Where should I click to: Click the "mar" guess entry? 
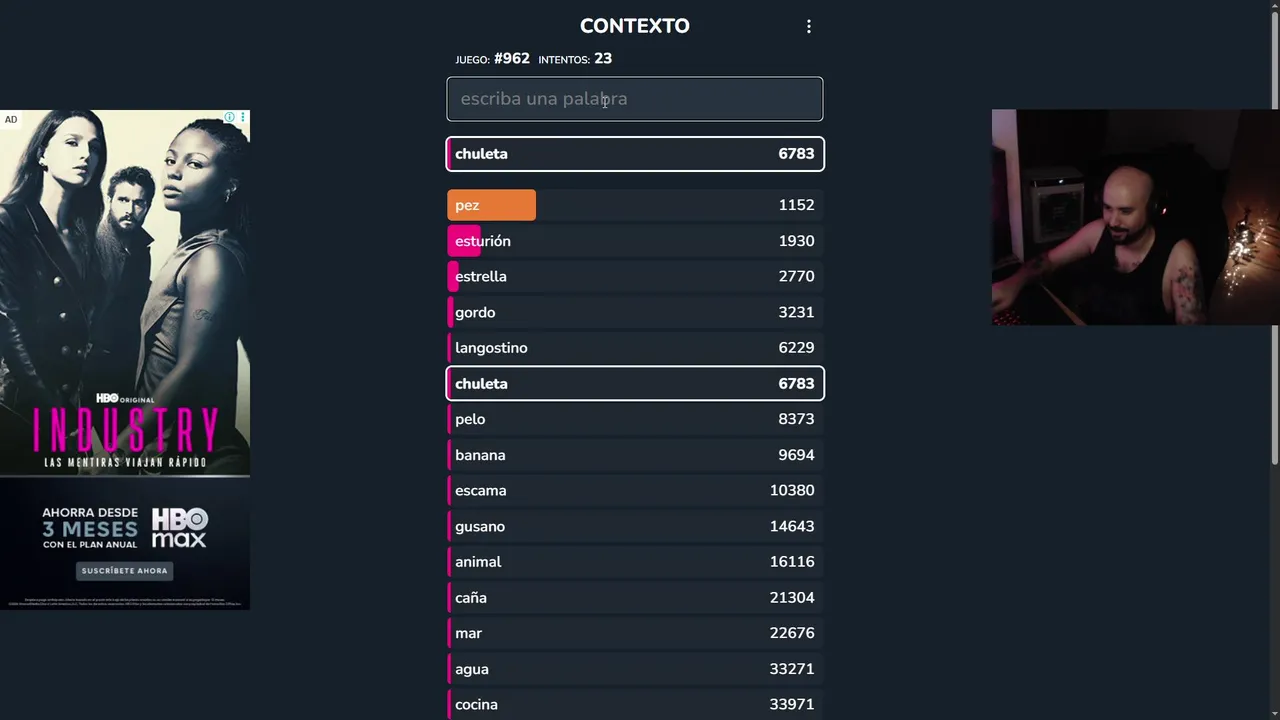click(x=634, y=633)
